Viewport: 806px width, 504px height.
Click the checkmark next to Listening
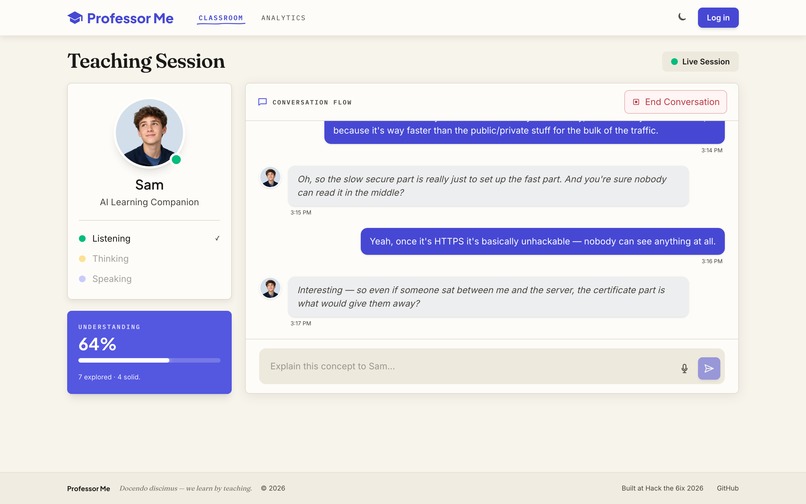(x=217, y=239)
